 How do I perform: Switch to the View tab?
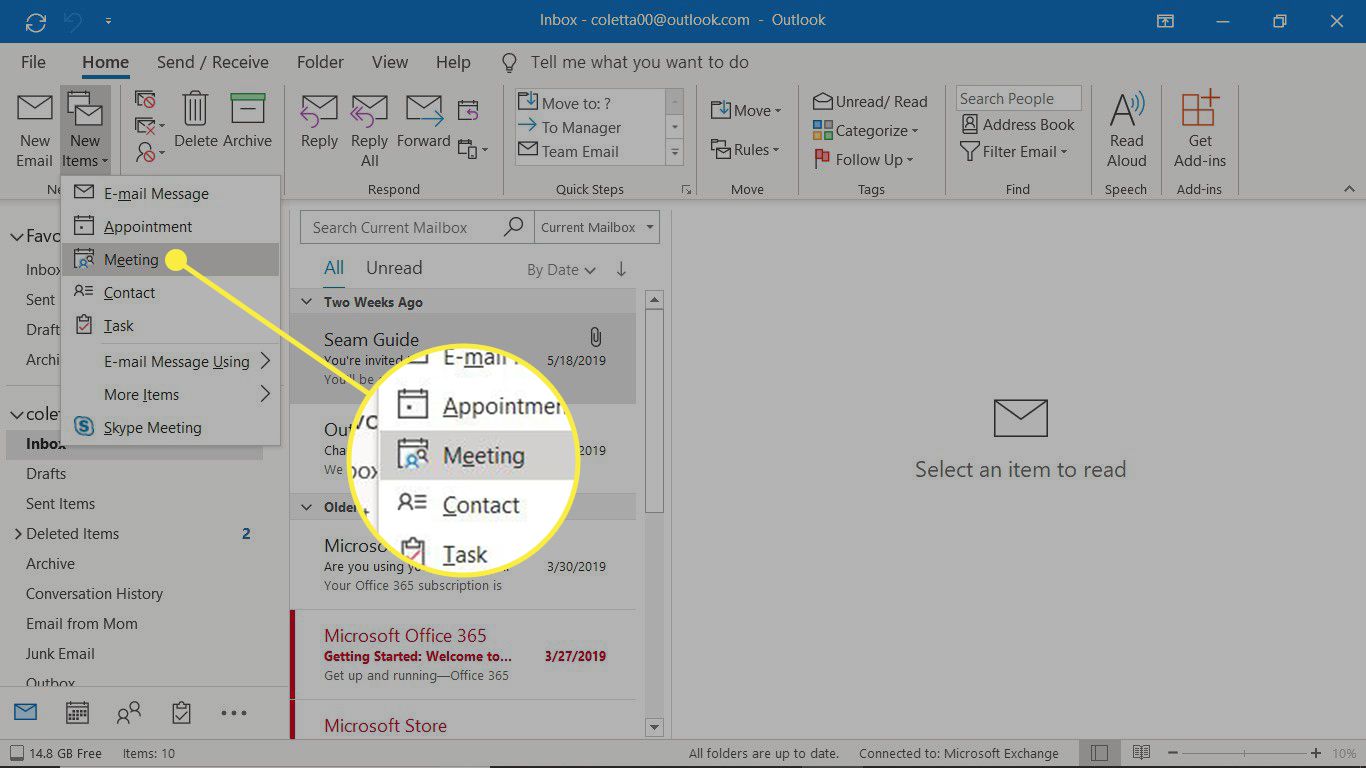pos(390,62)
